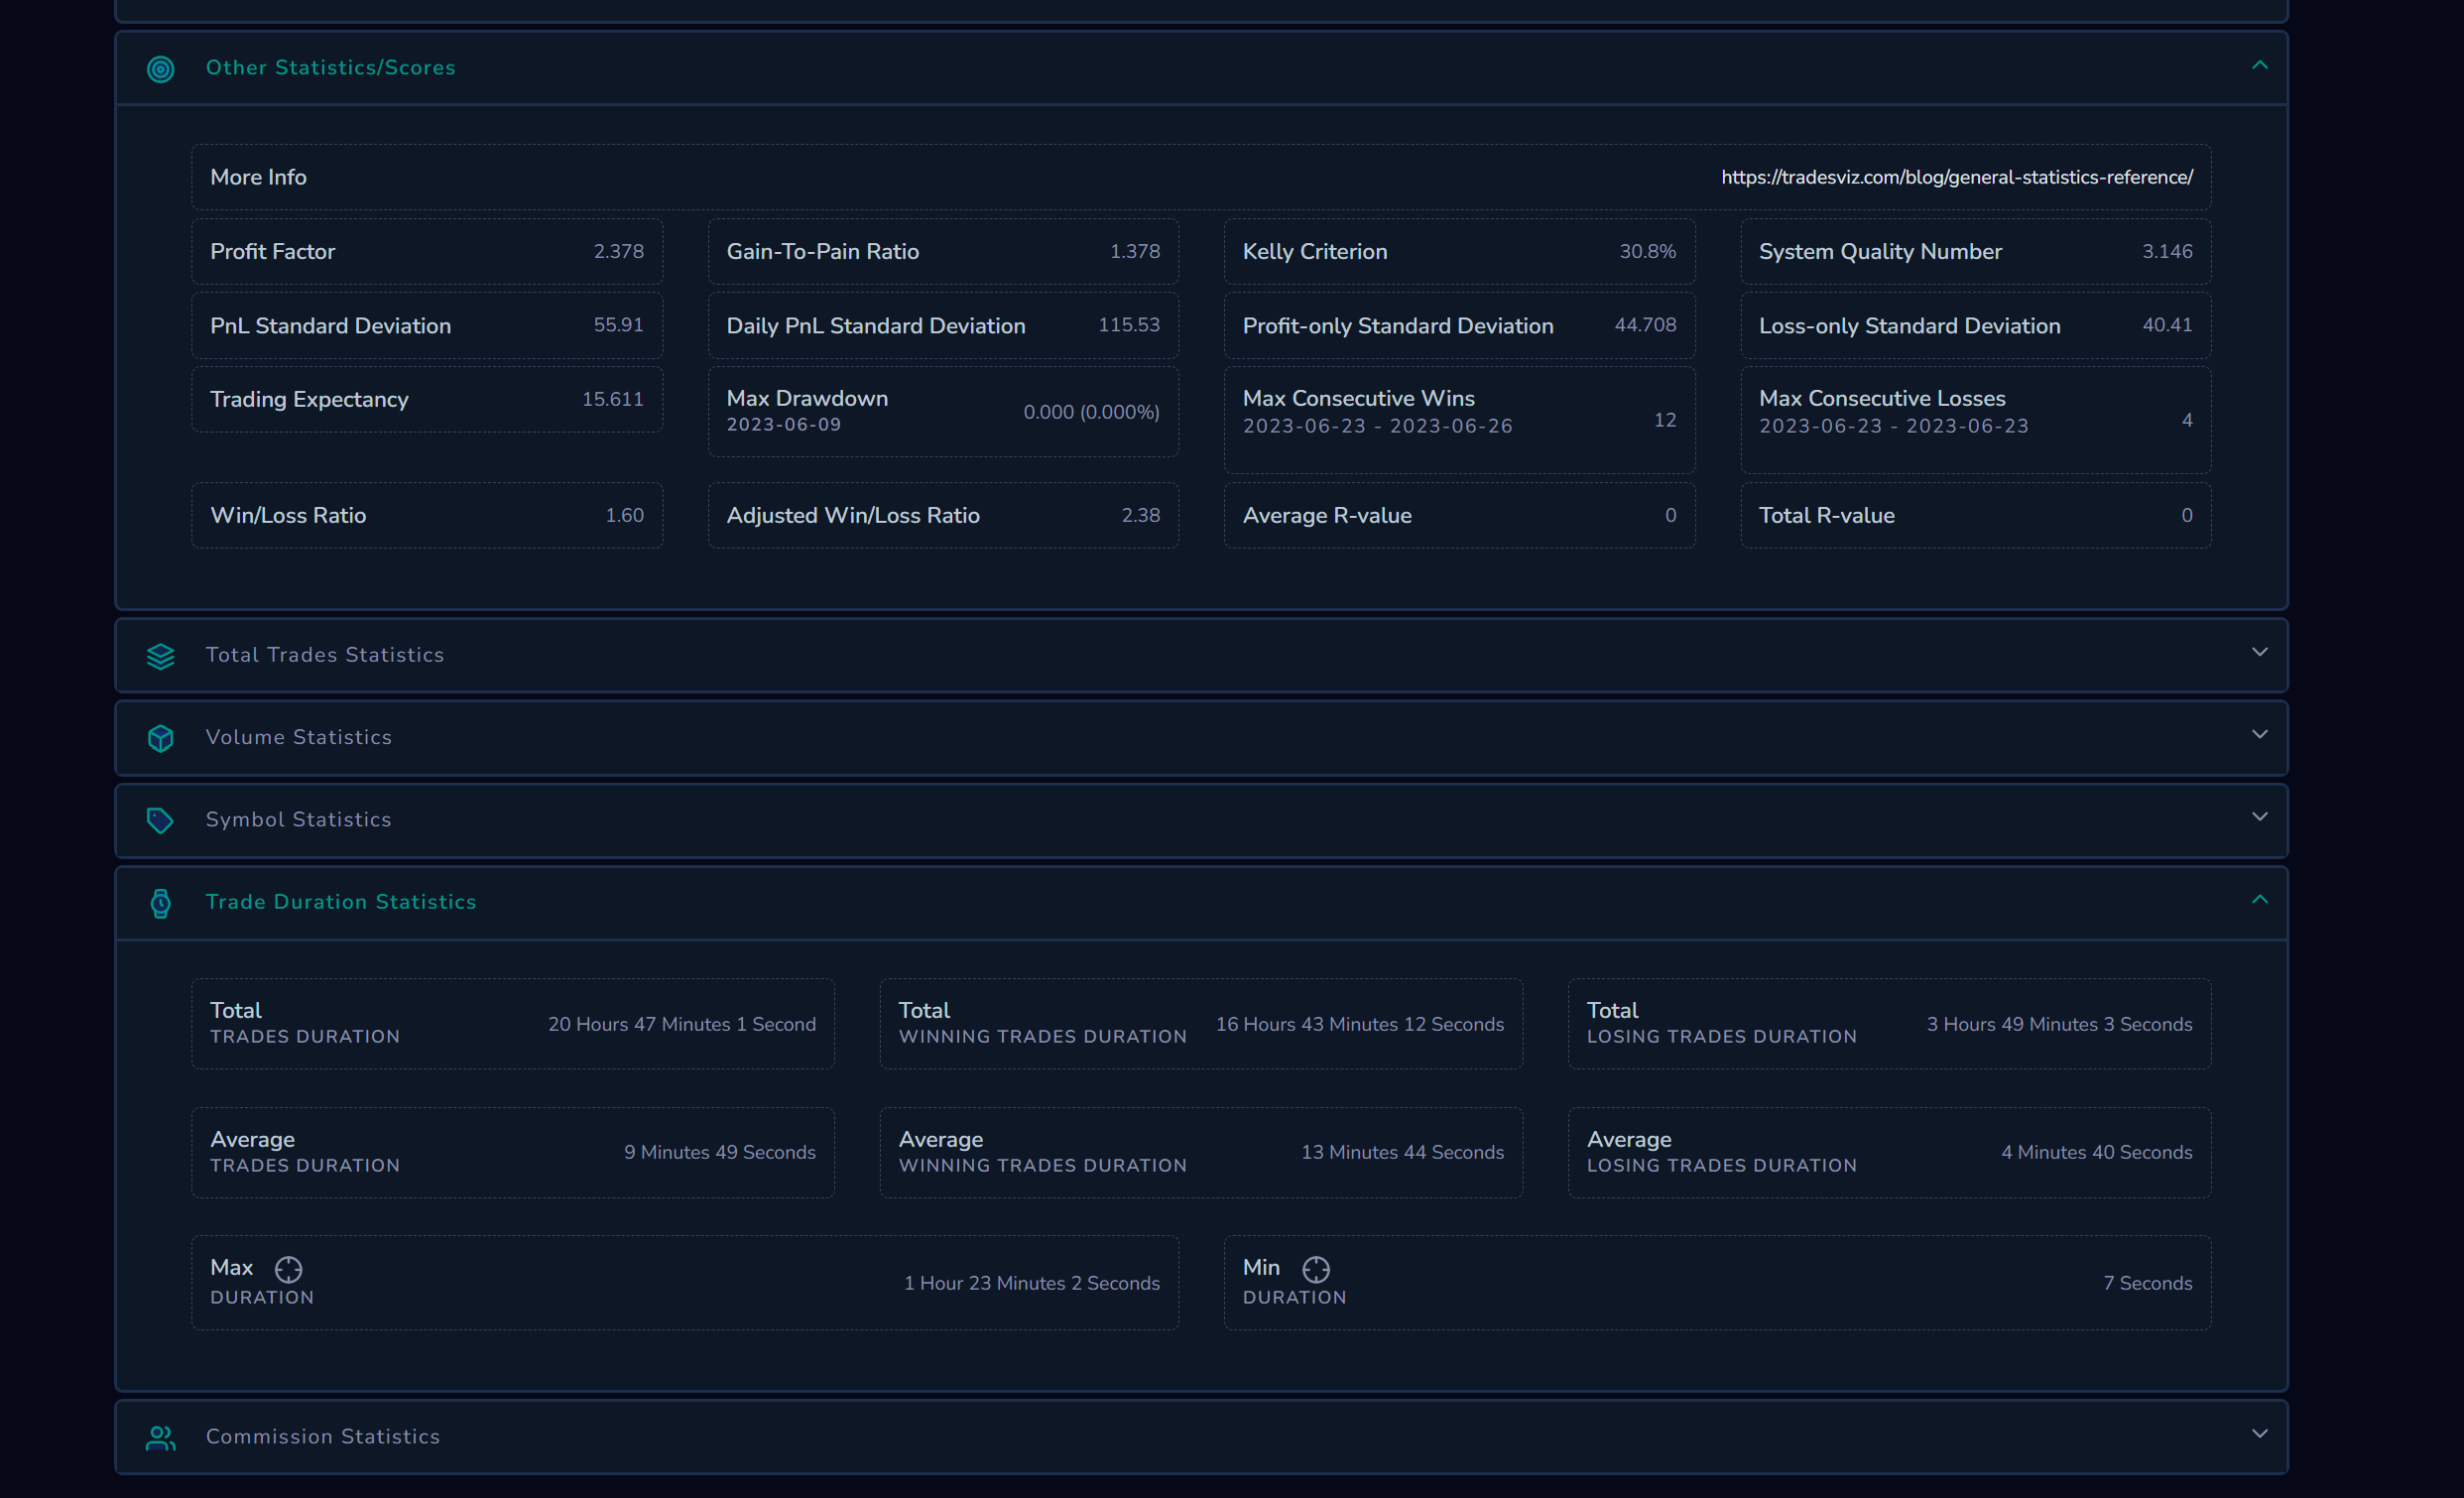Click the Max Drawdown date 2023-06-09

pyautogui.click(x=784, y=425)
